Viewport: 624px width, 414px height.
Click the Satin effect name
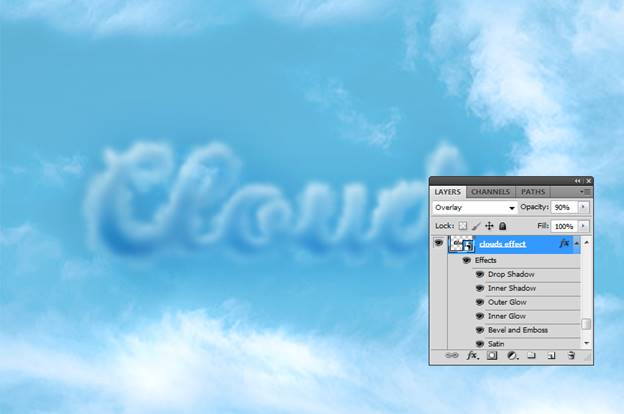[x=496, y=344]
